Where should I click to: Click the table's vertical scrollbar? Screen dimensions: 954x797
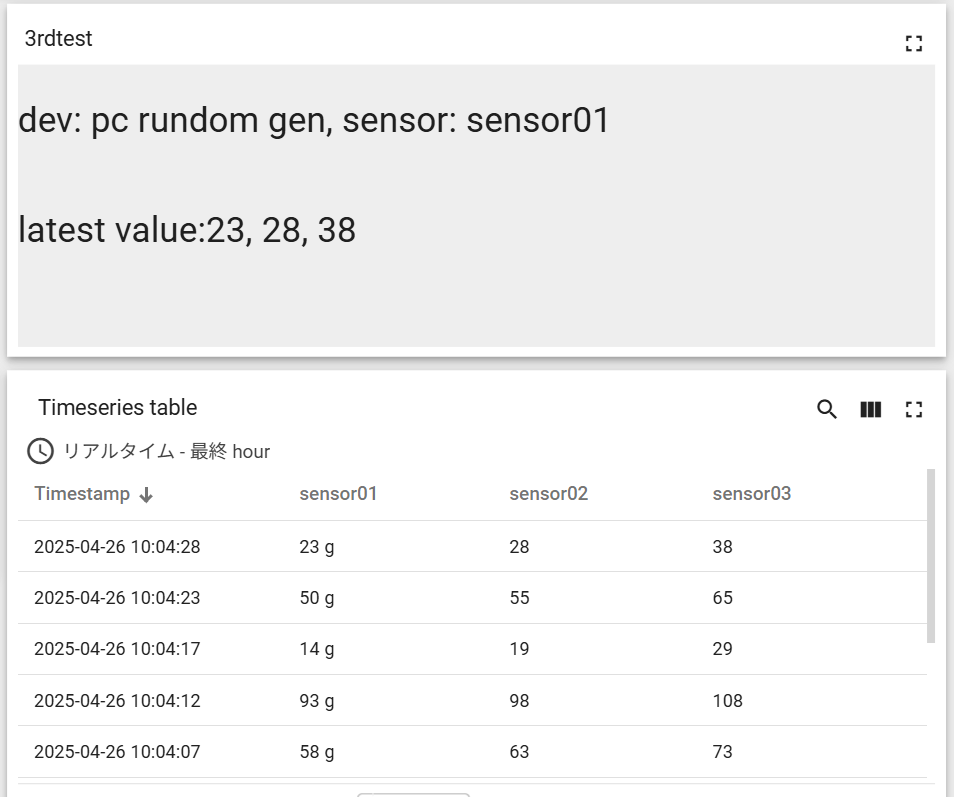coord(930,555)
